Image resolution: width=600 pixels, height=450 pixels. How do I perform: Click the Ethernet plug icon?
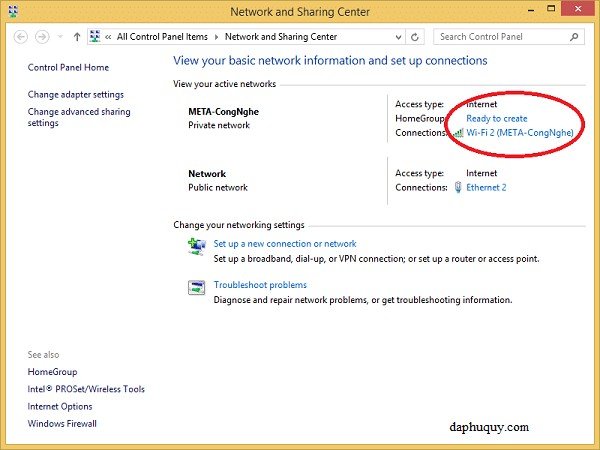pyautogui.click(x=458, y=187)
